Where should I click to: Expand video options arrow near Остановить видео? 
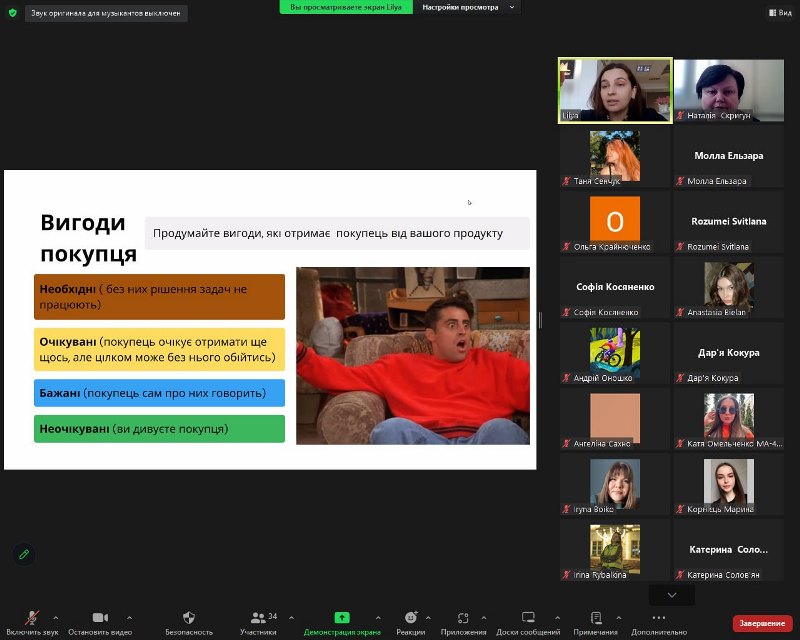[x=130, y=618]
